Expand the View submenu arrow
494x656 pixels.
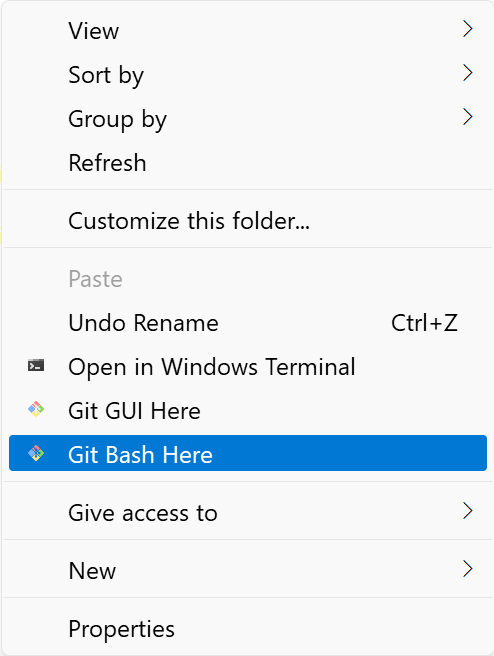[x=468, y=29]
